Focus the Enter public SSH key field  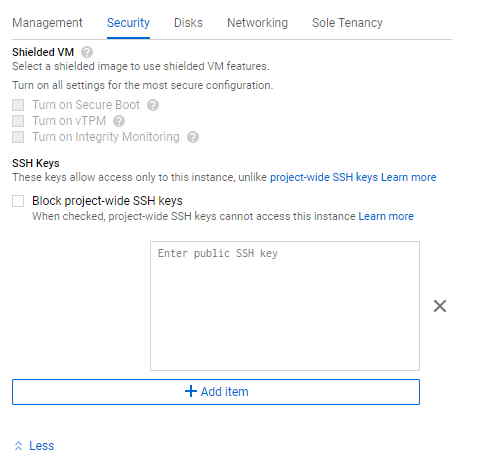pos(285,306)
